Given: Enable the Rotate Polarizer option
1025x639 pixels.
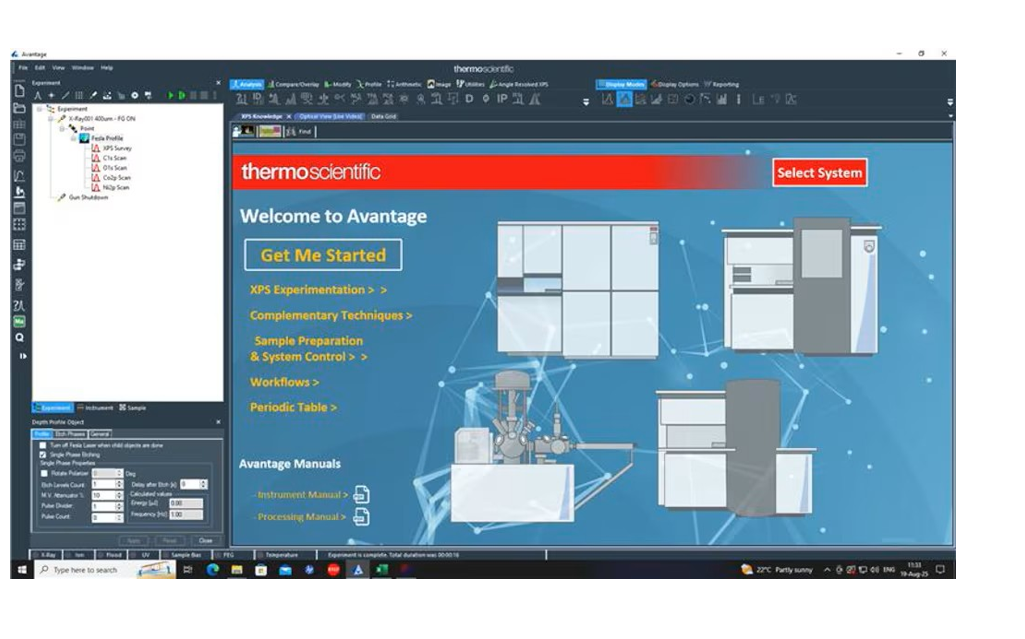Looking at the screenshot, I should click(x=43, y=474).
